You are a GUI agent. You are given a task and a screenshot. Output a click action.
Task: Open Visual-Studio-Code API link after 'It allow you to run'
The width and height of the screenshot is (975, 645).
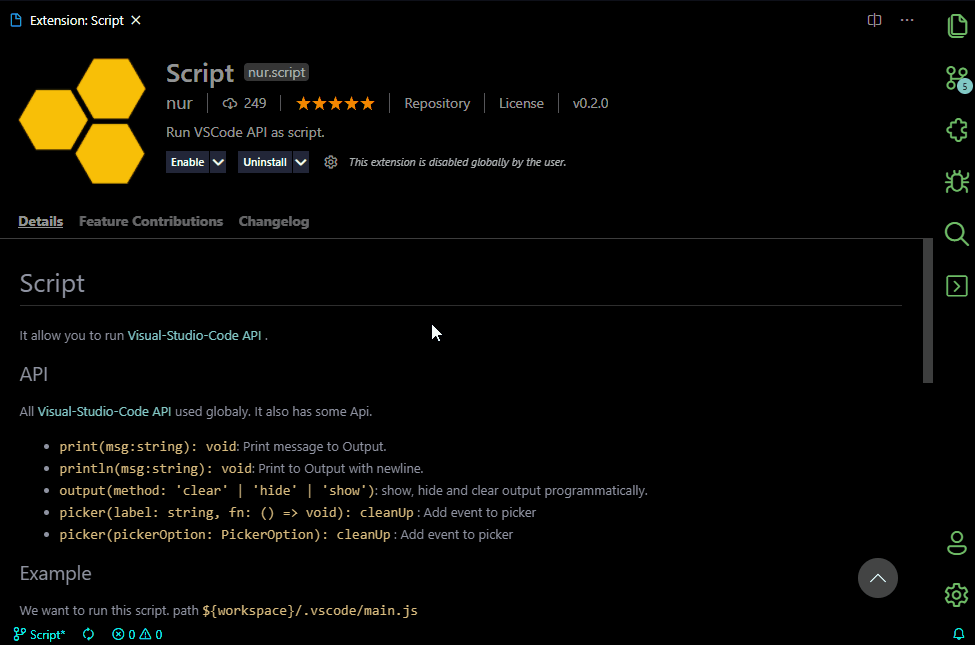pos(195,335)
